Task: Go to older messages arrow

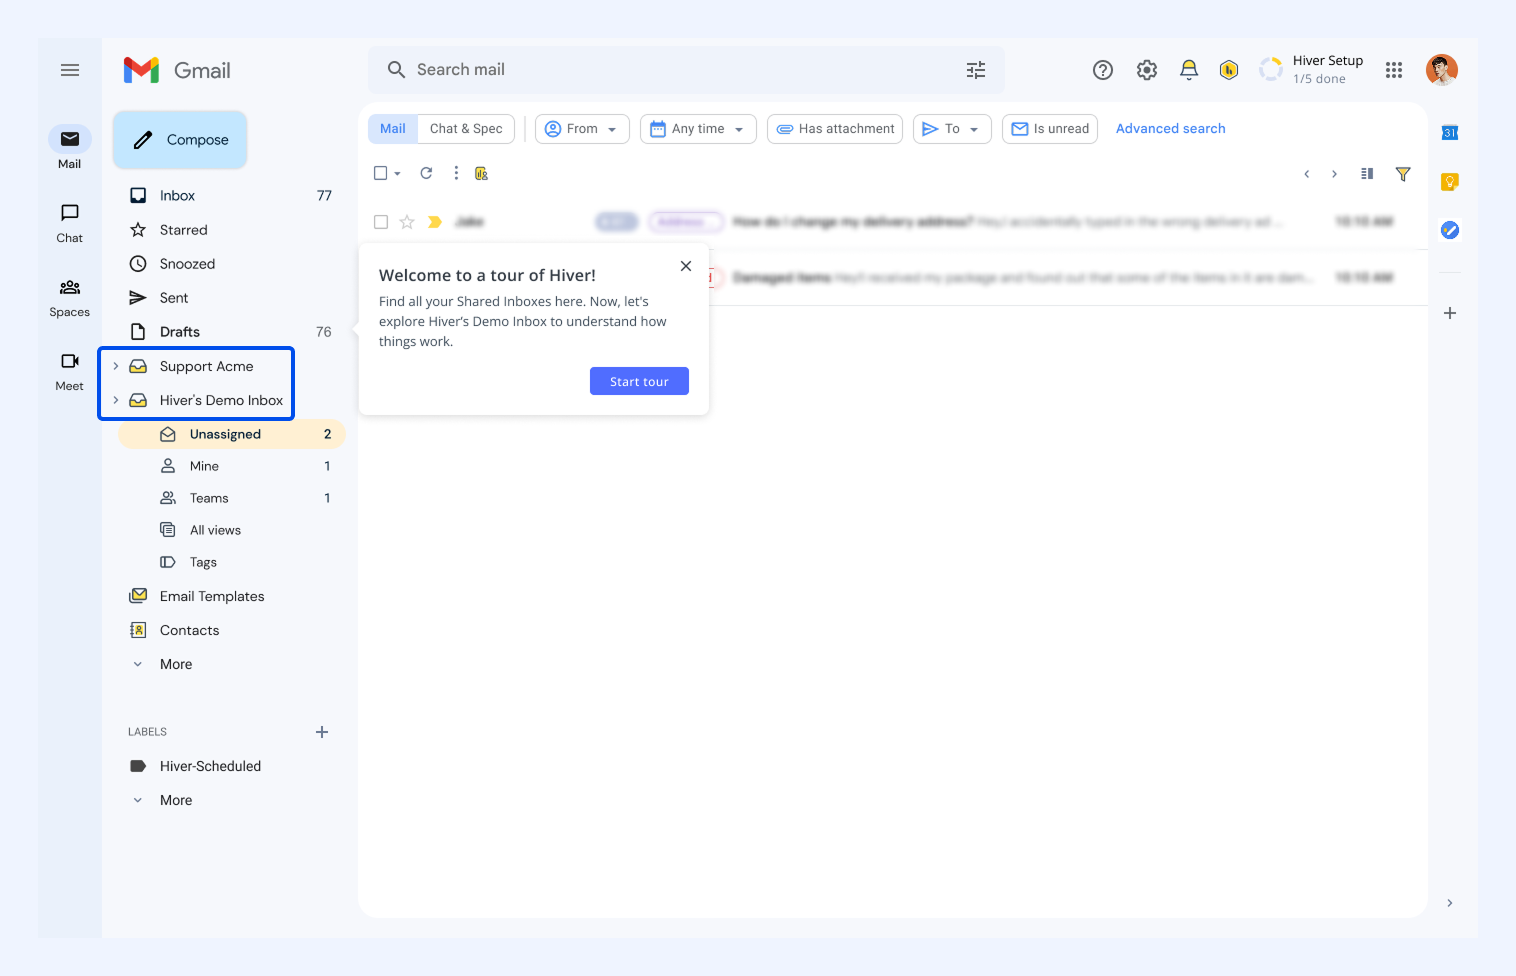Action: pos(1334,174)
